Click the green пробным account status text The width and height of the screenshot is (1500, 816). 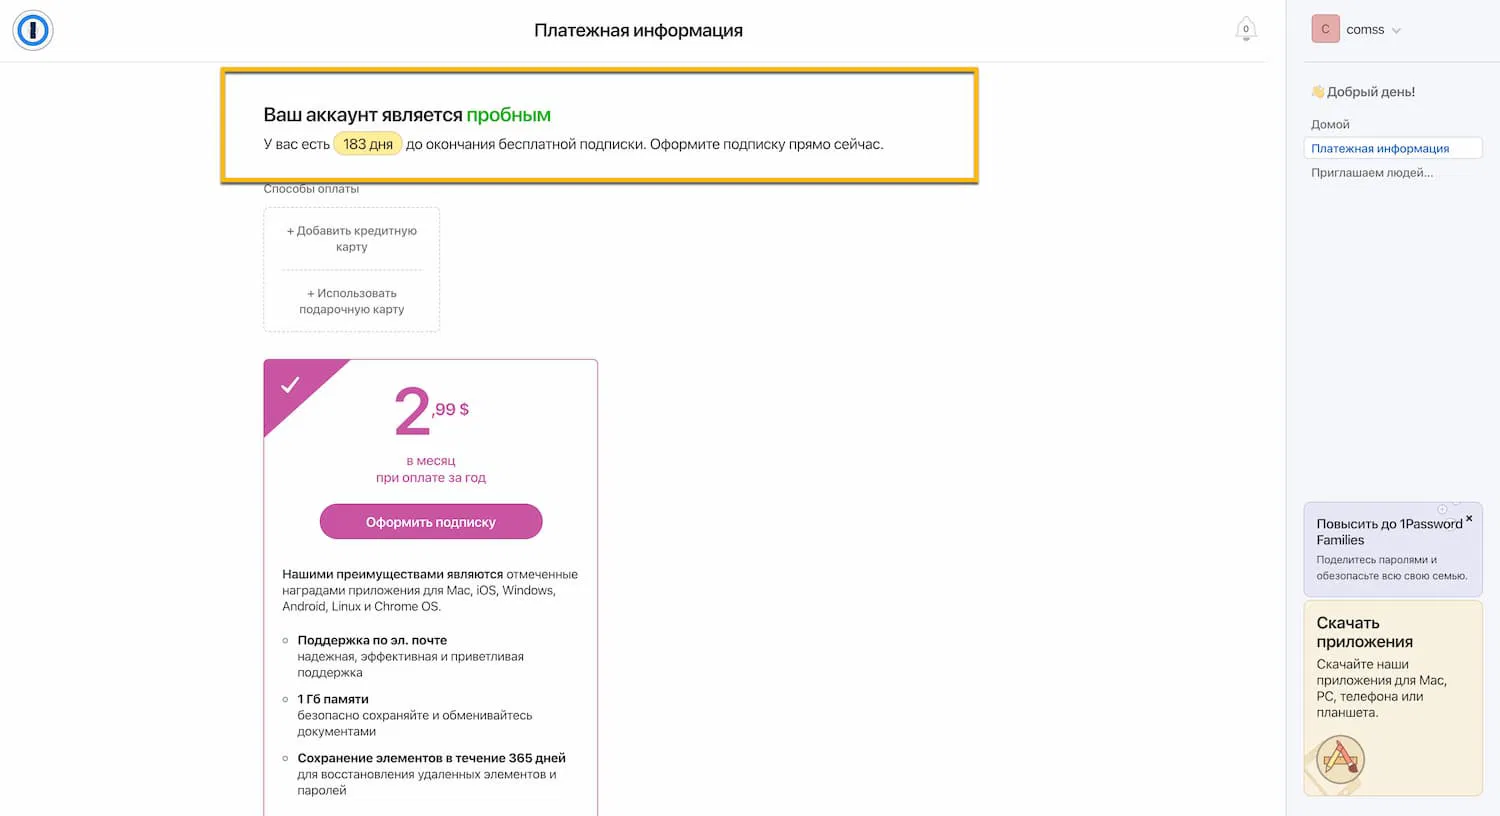point(508,115)
